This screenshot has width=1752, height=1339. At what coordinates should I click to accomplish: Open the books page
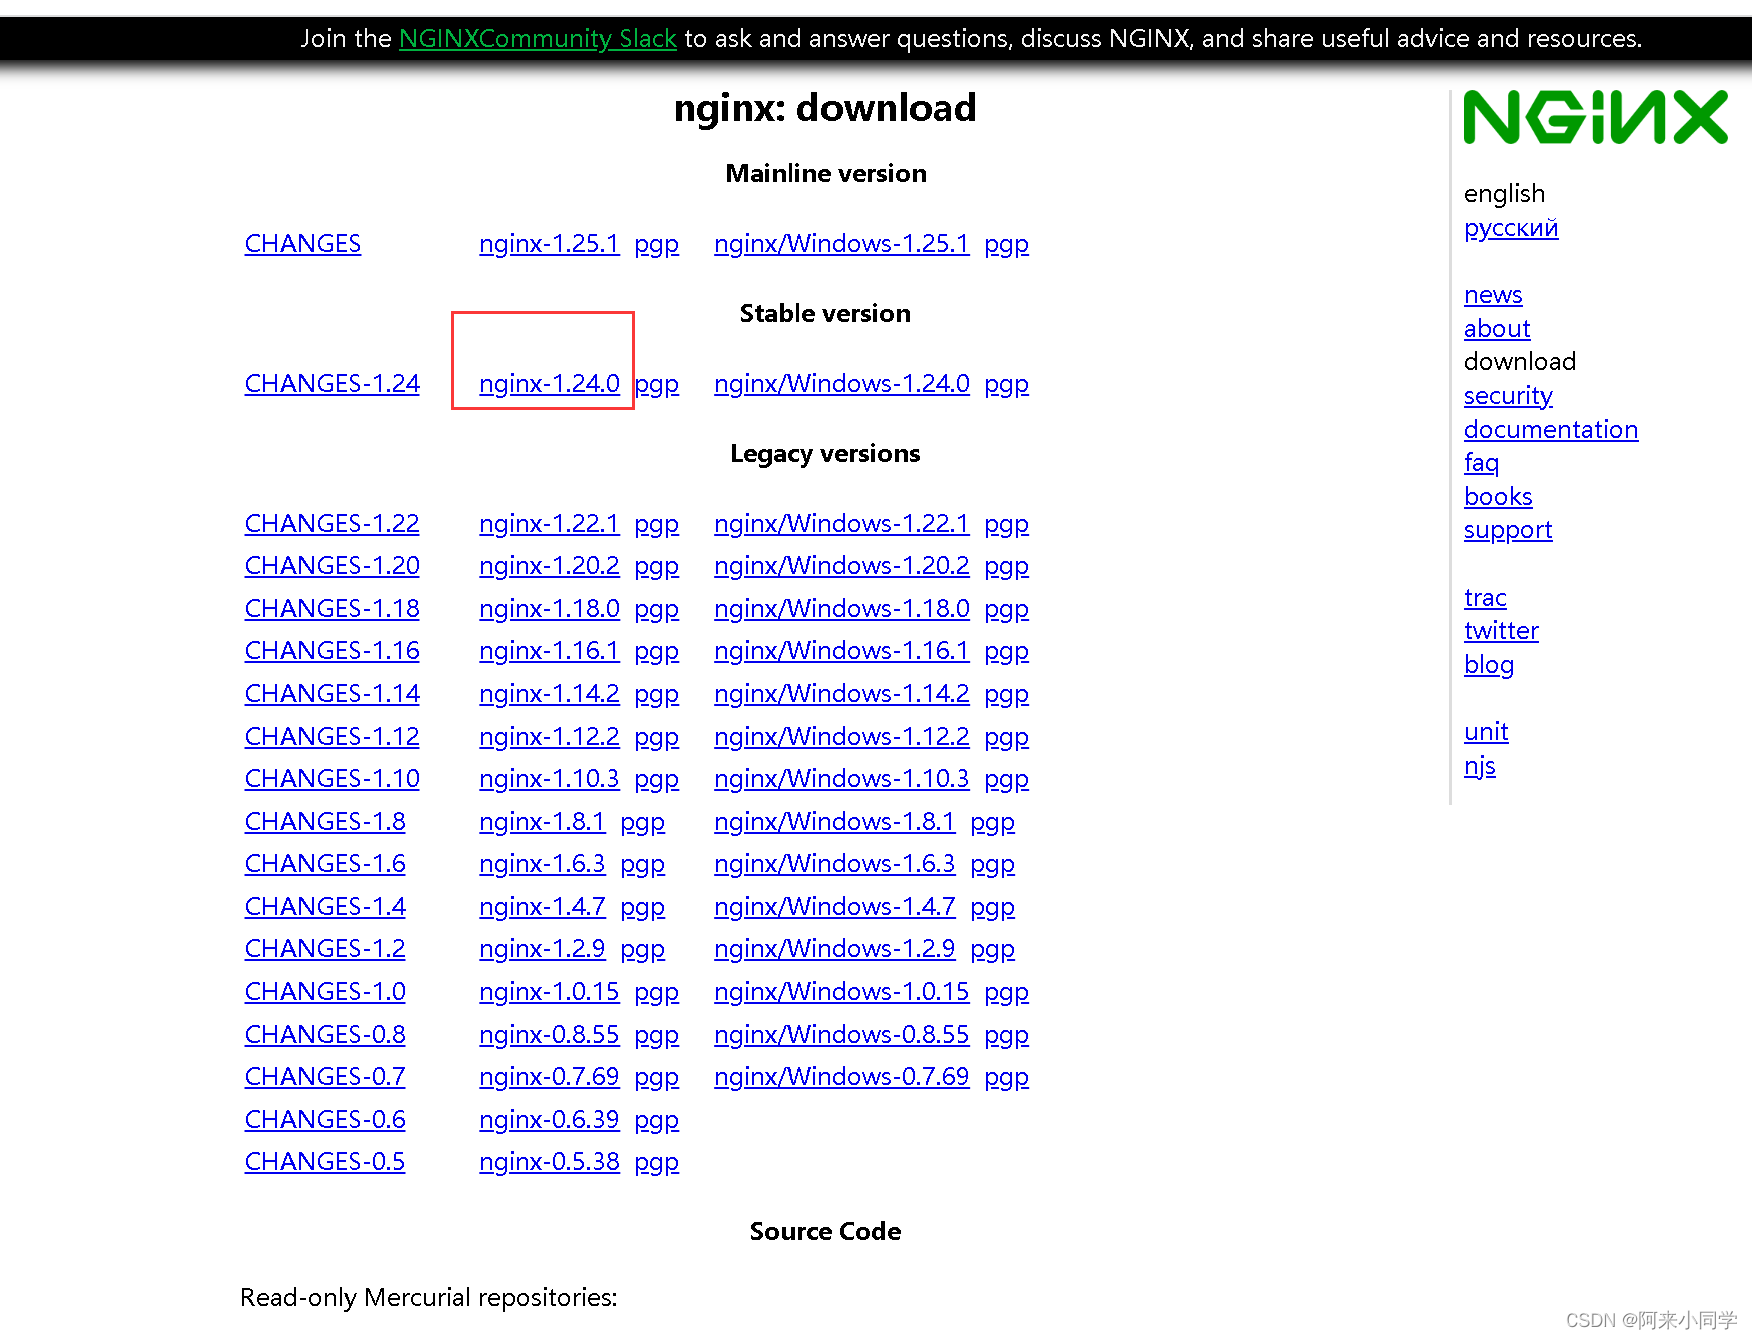pyautogui.click(x=1498, y=497)
